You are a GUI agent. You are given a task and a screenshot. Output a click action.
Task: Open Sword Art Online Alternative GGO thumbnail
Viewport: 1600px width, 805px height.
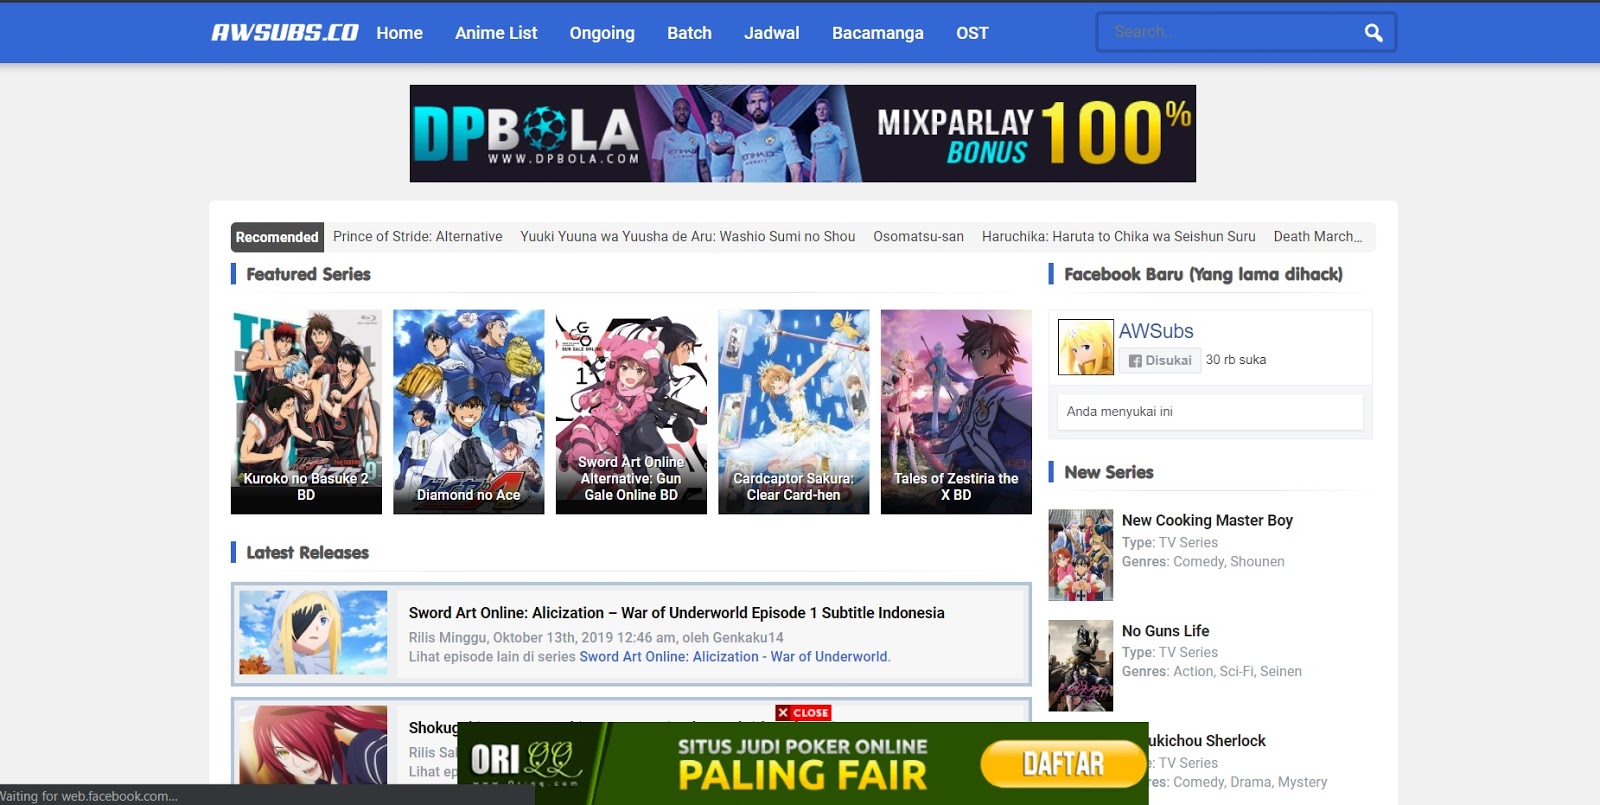[631, 412]
